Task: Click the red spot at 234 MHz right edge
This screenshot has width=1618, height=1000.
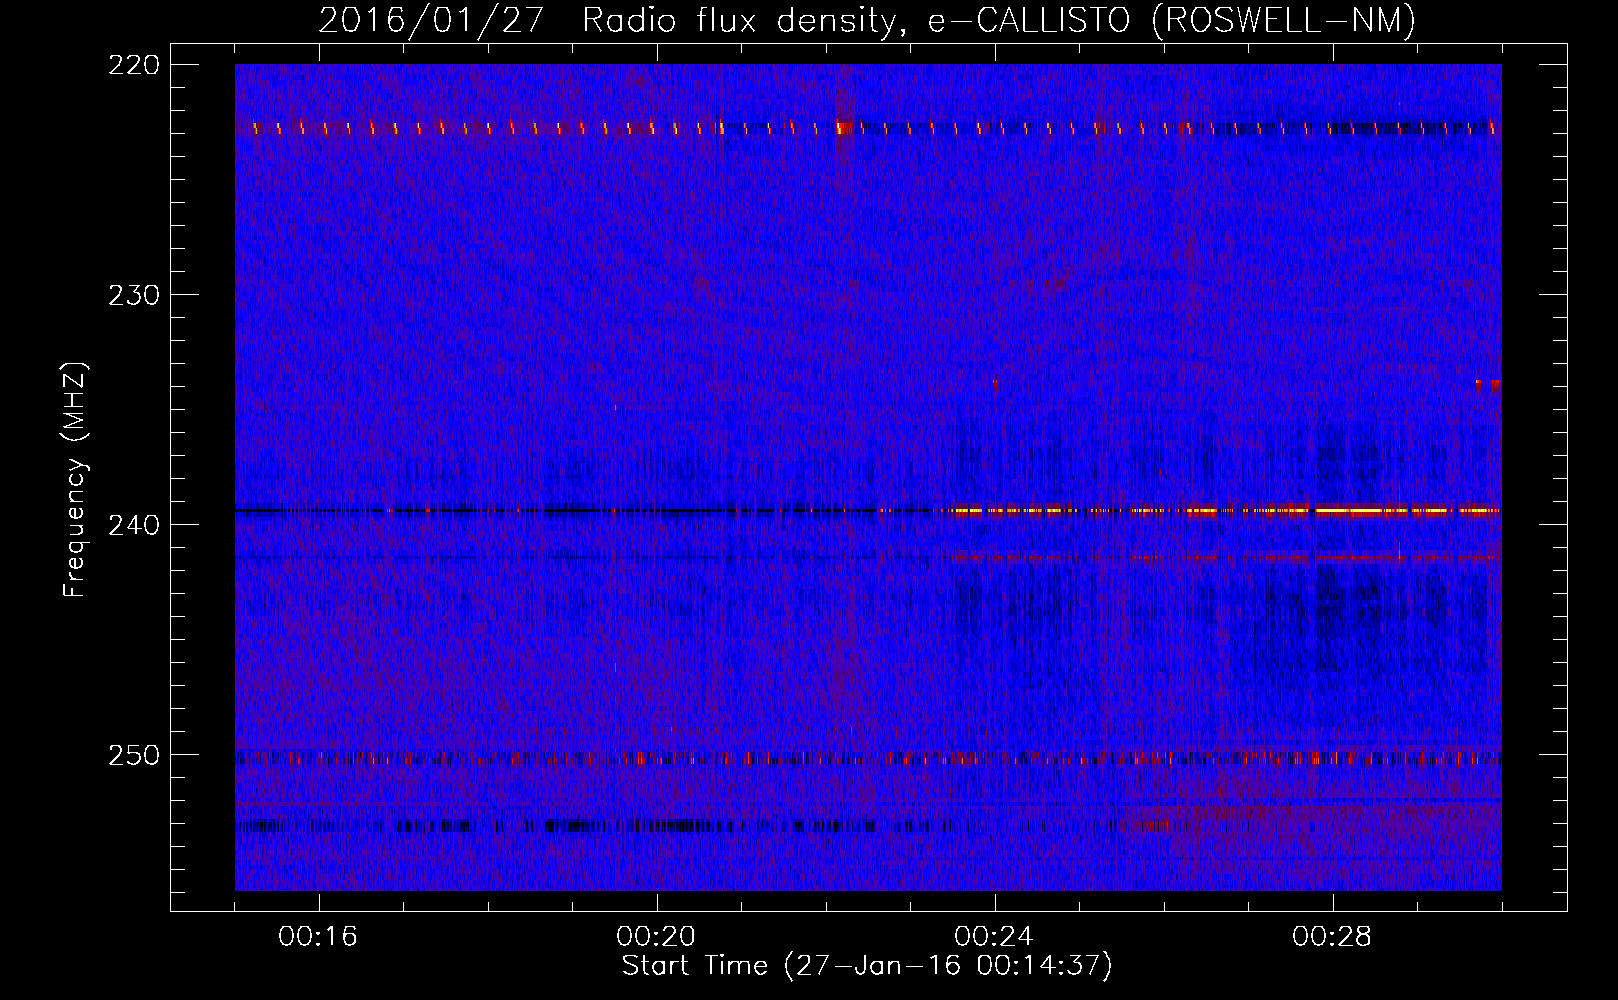Action: [x=1489, y=385]
